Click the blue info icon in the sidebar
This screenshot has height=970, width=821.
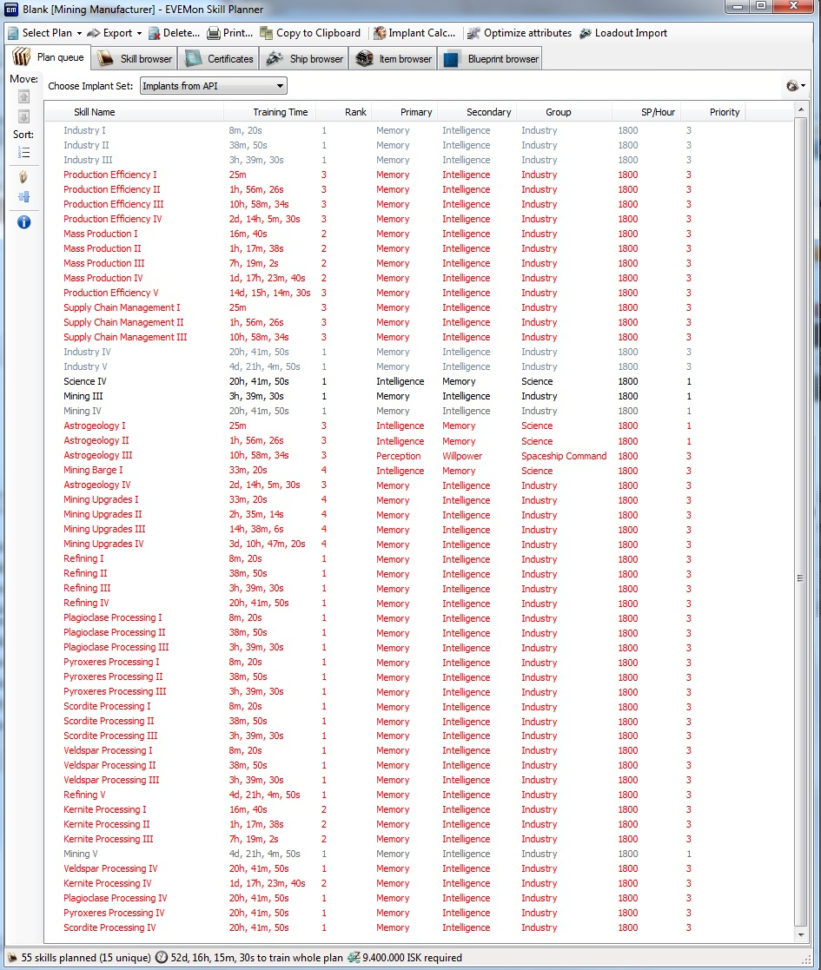coord(24,221)
